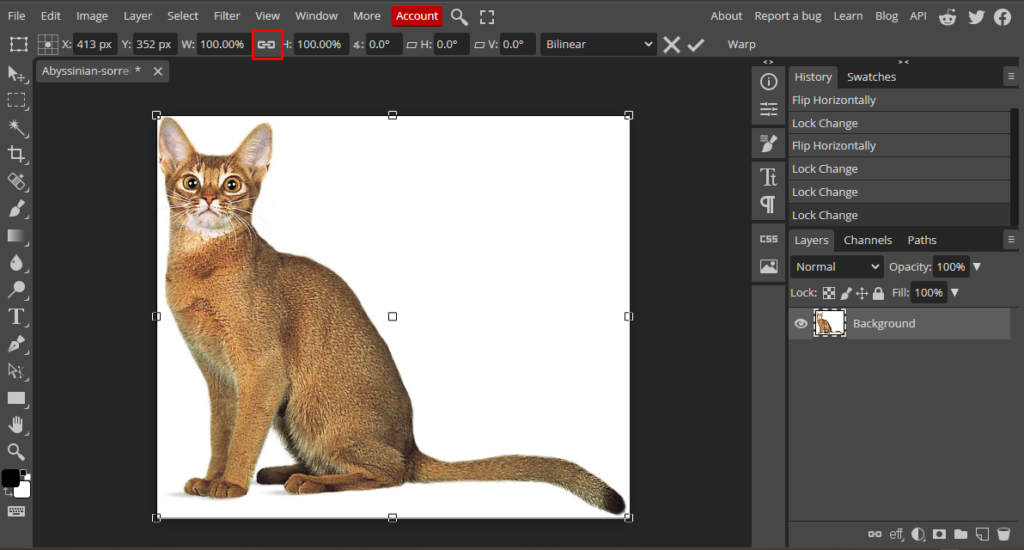Screen dimensions: 1024x550
Task: Open the Filter menu
Action: [227, 16]
